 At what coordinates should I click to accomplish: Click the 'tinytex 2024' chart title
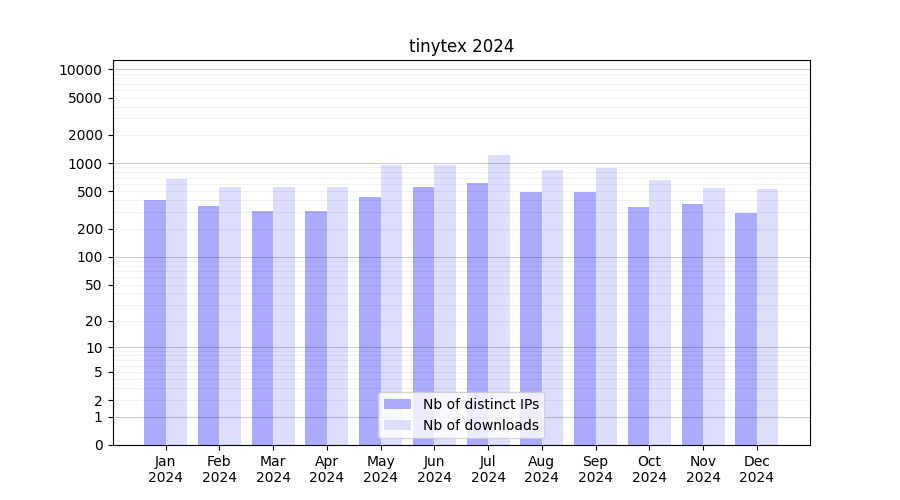(x=461, y=46)
